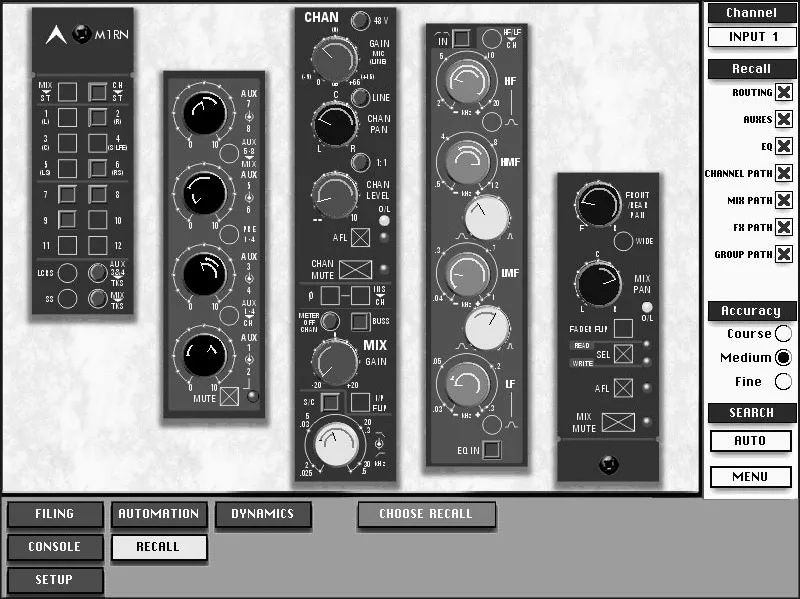Open the FILING page
The width and height of the screenshot is (800, 599).
(x=55, y=514)
